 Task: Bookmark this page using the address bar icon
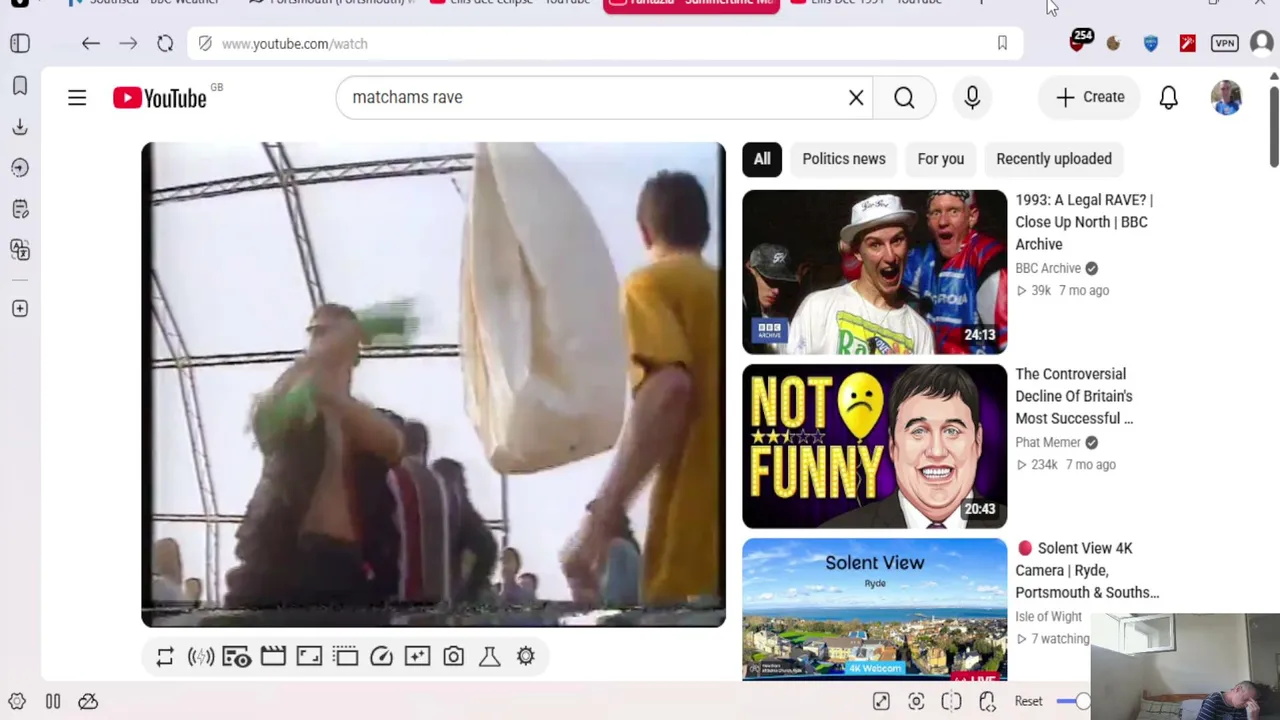click(x=1002, y=44)
